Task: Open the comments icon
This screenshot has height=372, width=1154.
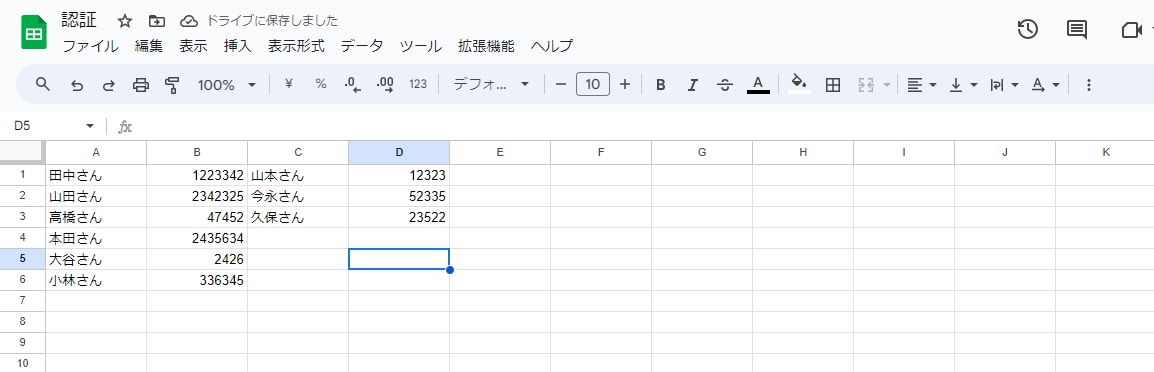Action: [x=1077, y=29]
